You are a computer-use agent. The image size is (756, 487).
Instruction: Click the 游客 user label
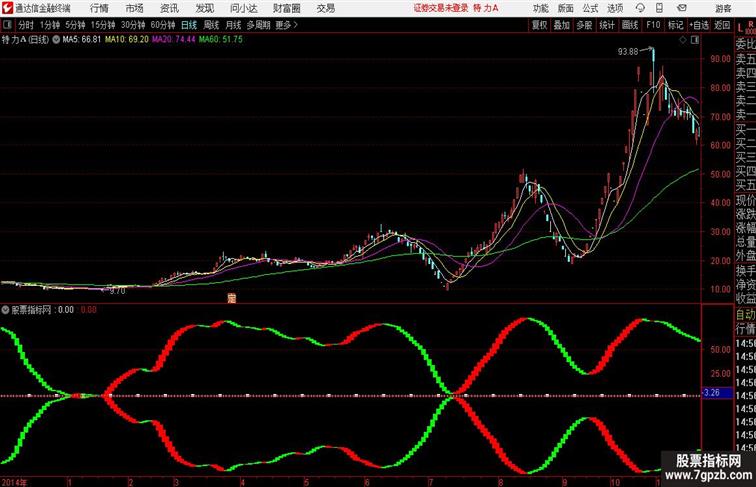(x=723, y=8)
